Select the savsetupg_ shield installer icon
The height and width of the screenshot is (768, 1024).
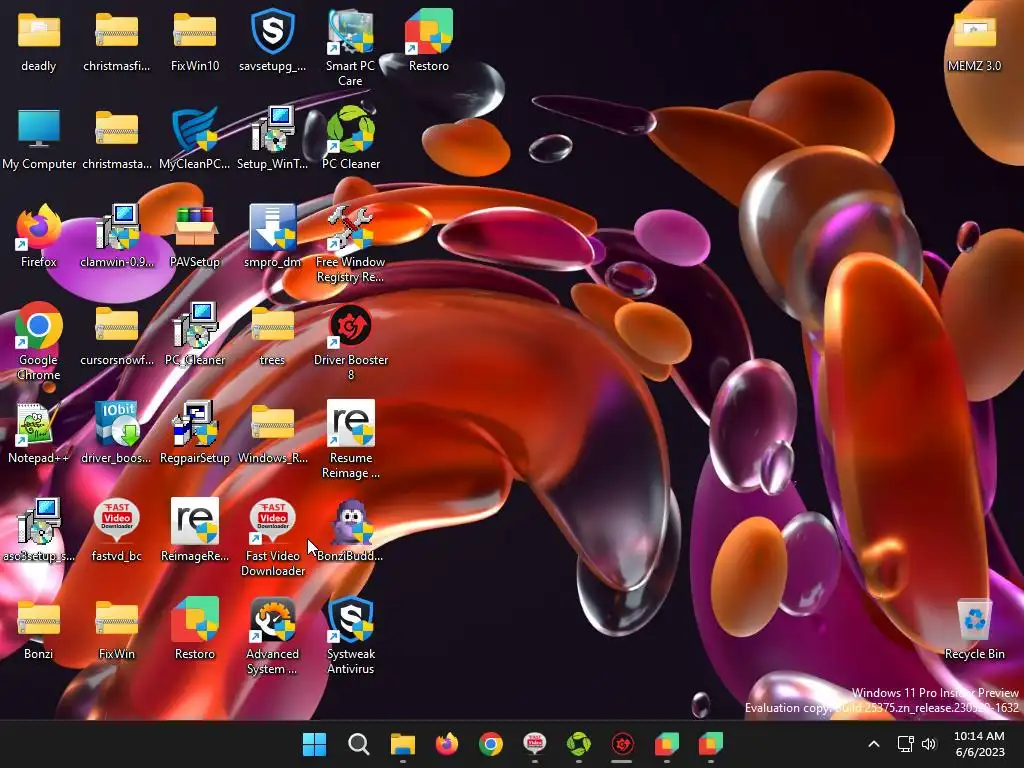click(x=272, y=31)
